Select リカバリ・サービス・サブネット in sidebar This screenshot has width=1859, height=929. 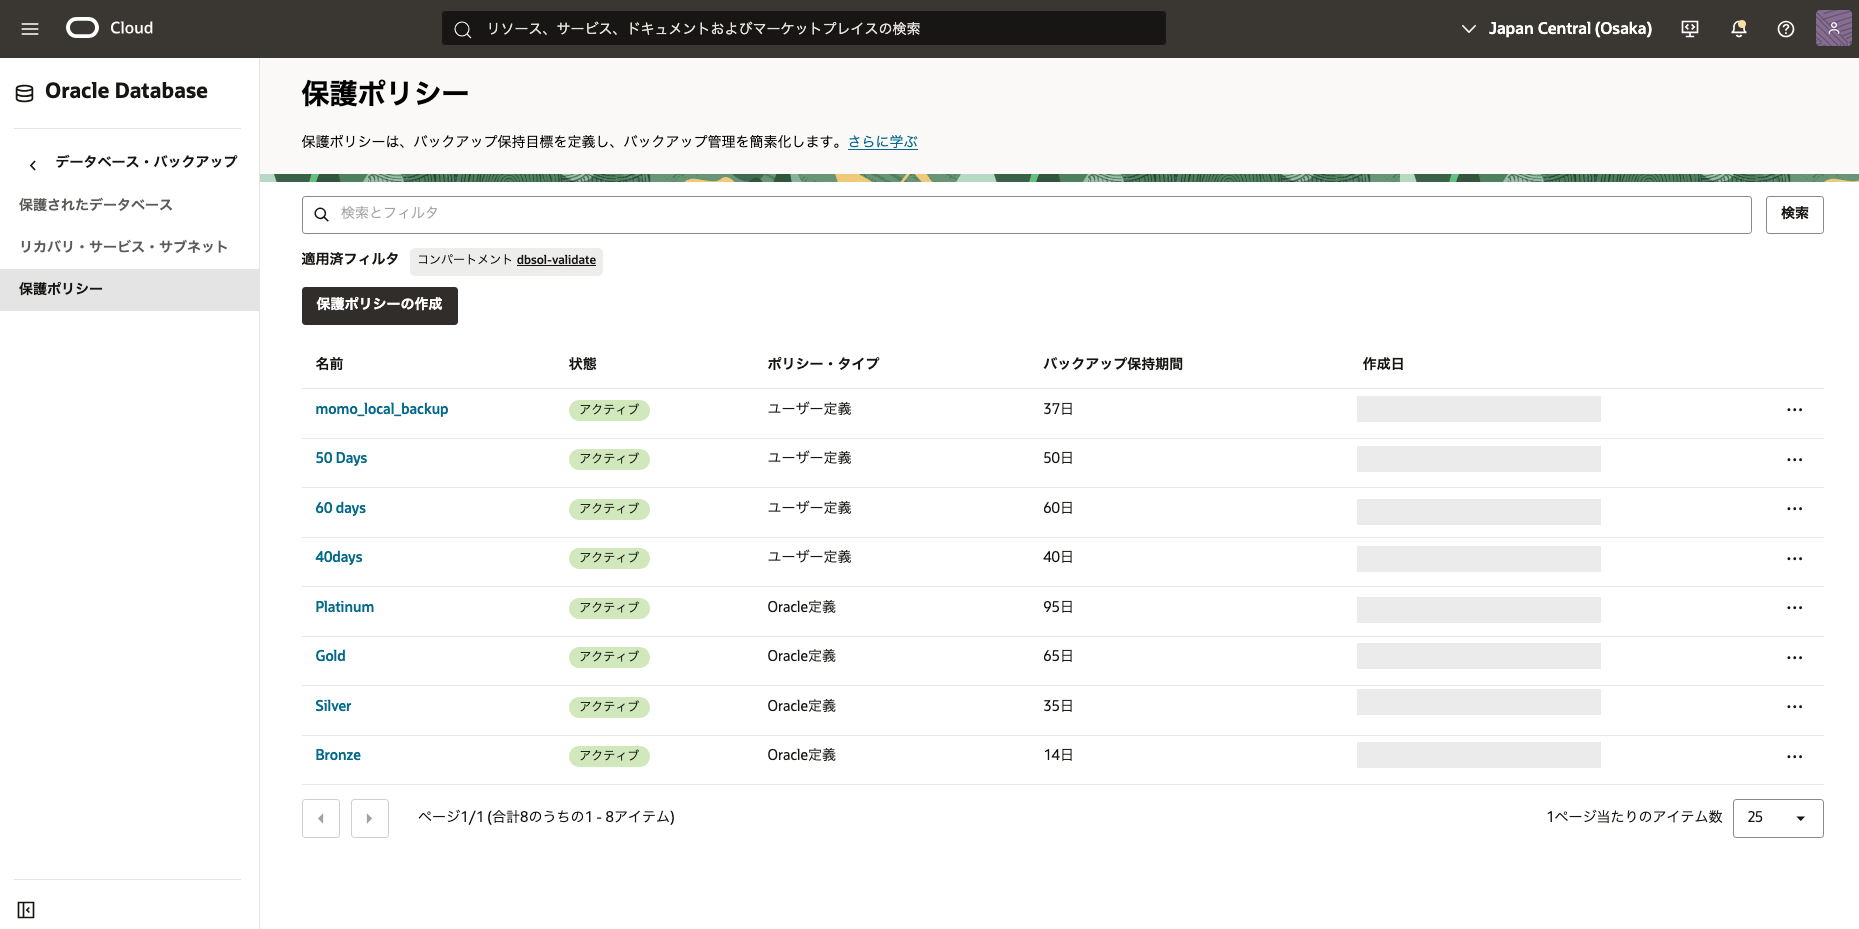pos(123,247)
